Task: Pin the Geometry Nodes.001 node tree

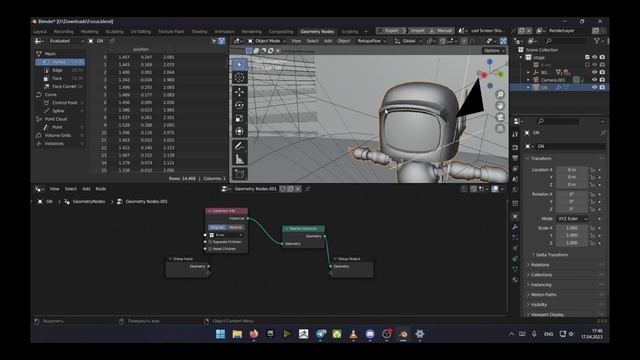Action: point(308,189)
